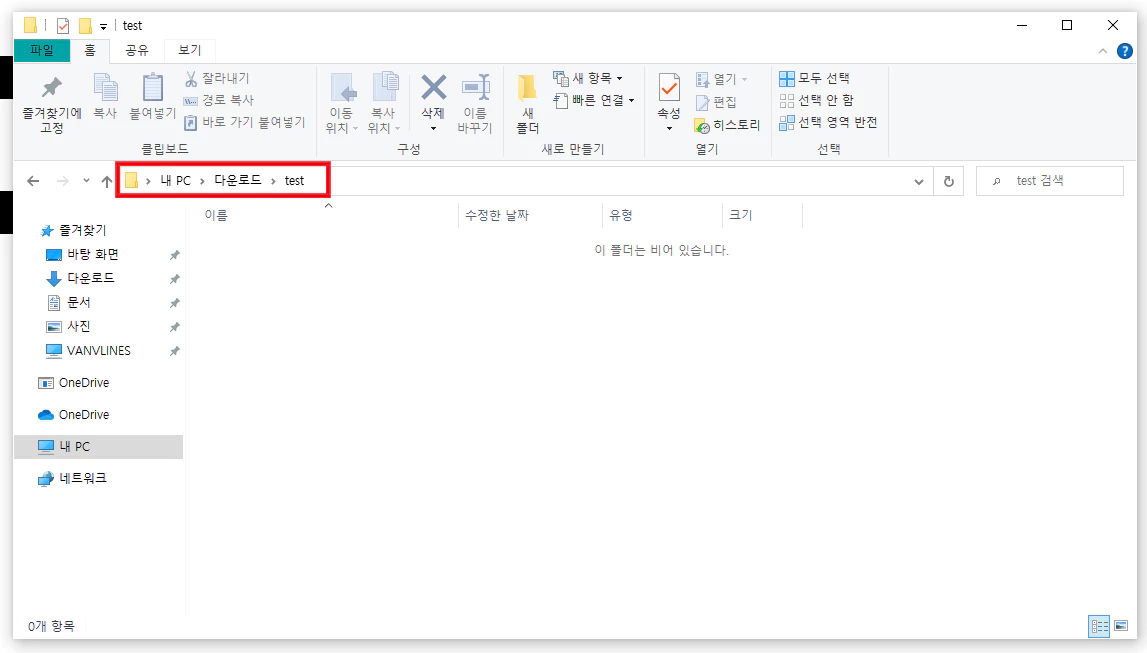This screenshot has width=1147, height=653.
Task: Create a 새 폴더 from ribbon
Action: pos(527,105)
